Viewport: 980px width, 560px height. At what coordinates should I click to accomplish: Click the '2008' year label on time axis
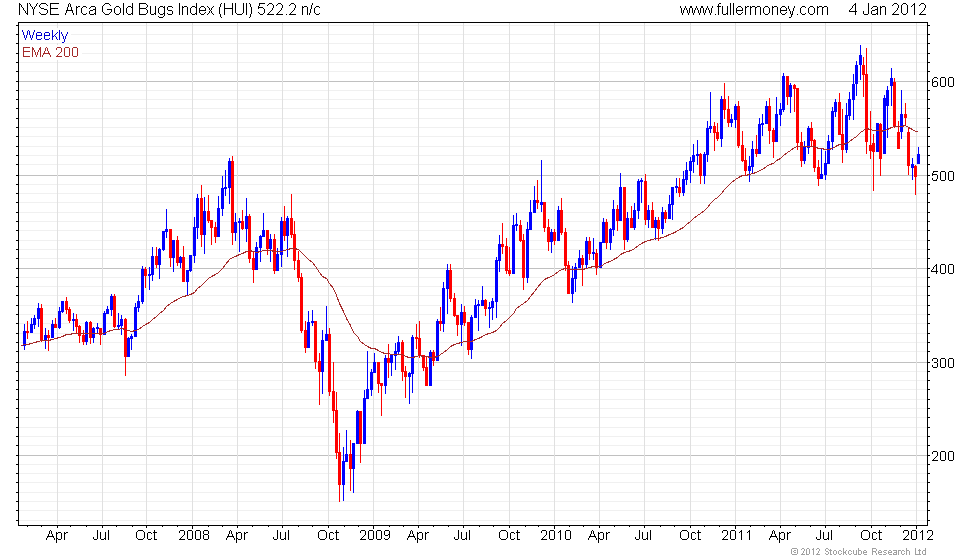point(193,536)
